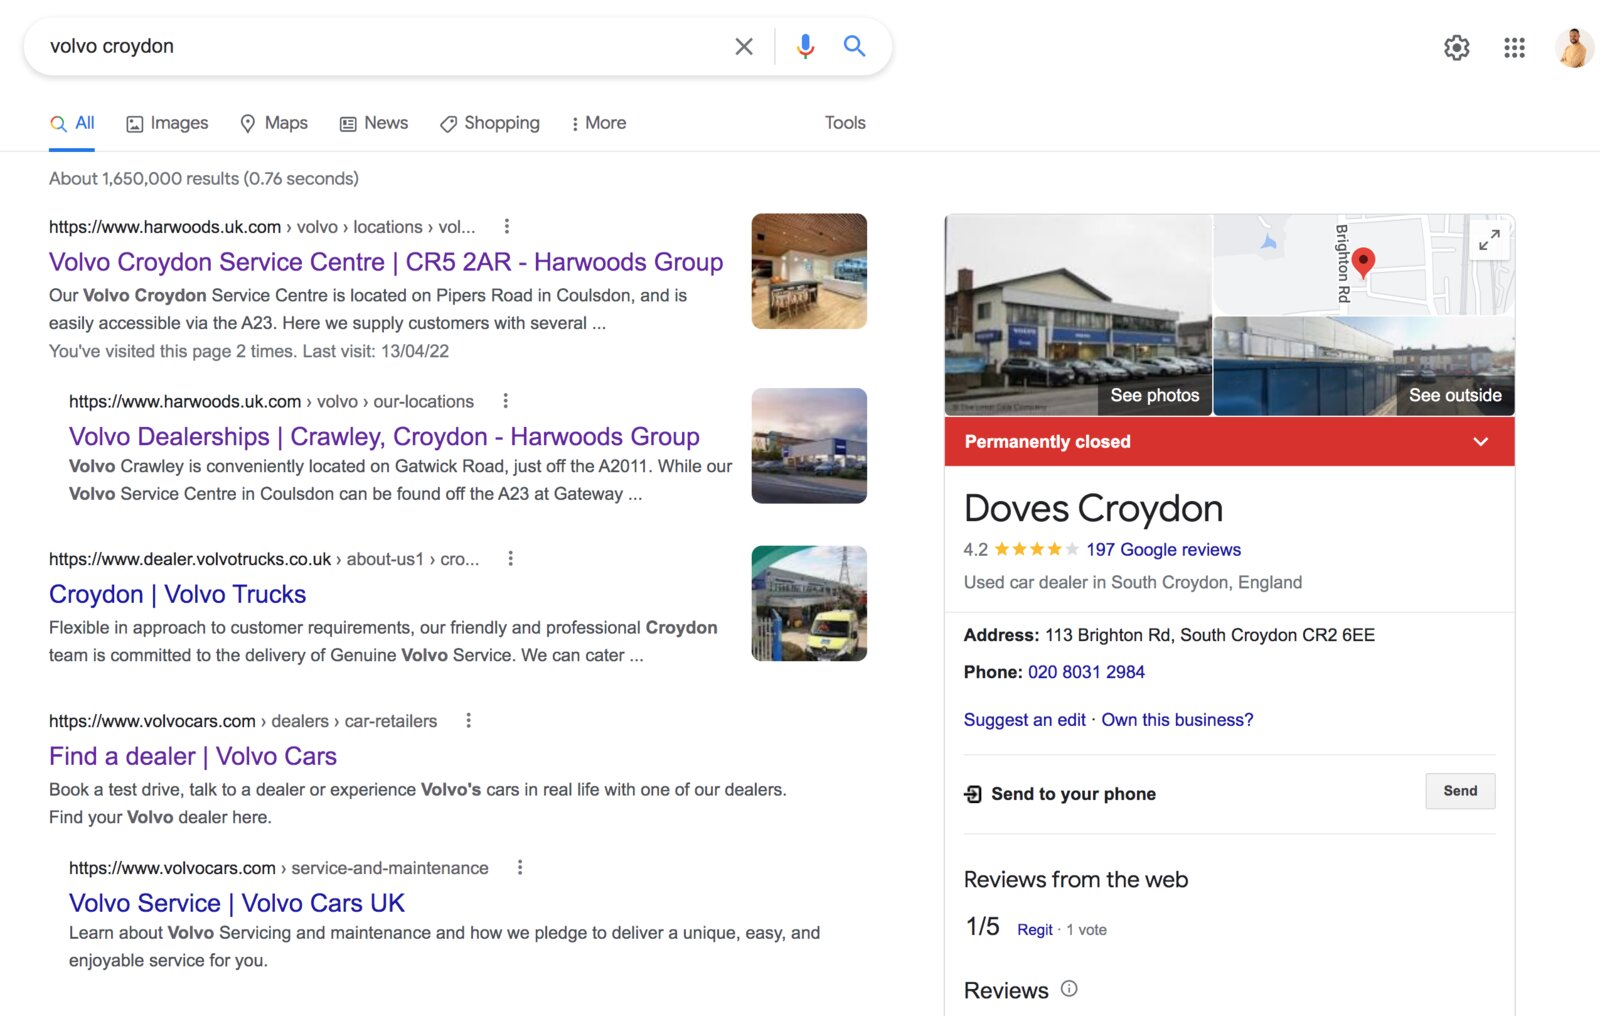Expand the map with the arrows icon

tap(1489, 240)
